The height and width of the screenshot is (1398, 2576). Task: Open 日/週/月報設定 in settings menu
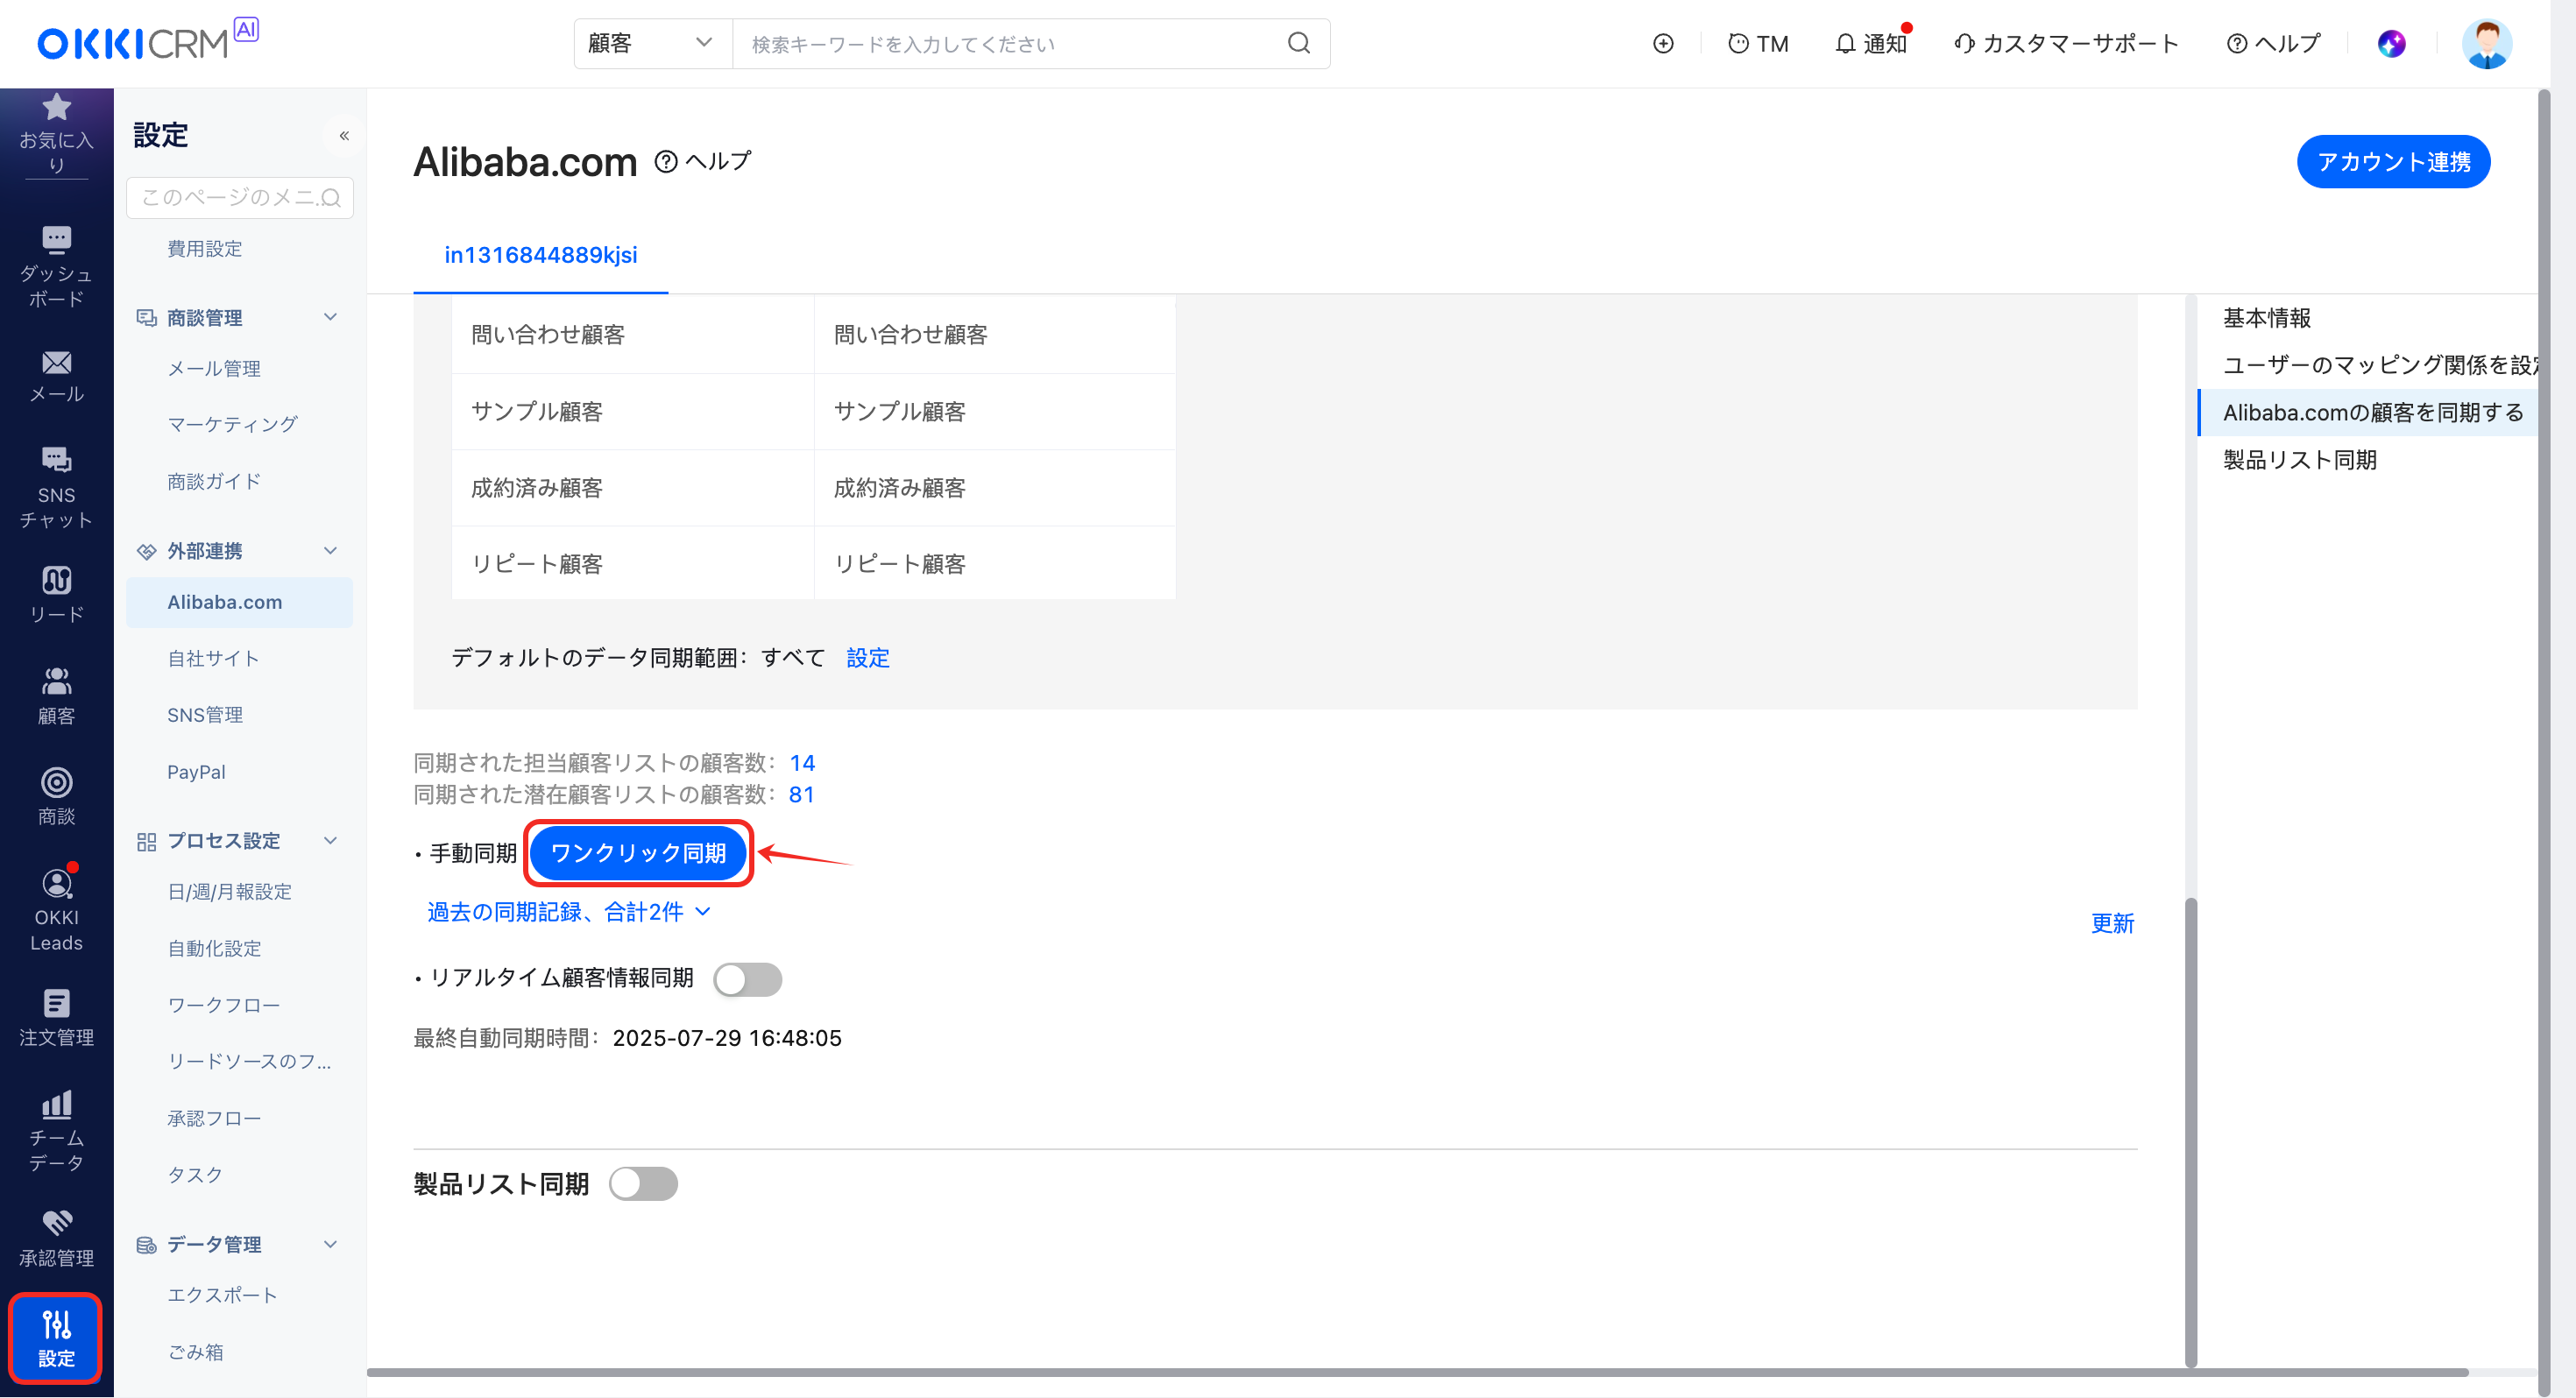(229, 891)
